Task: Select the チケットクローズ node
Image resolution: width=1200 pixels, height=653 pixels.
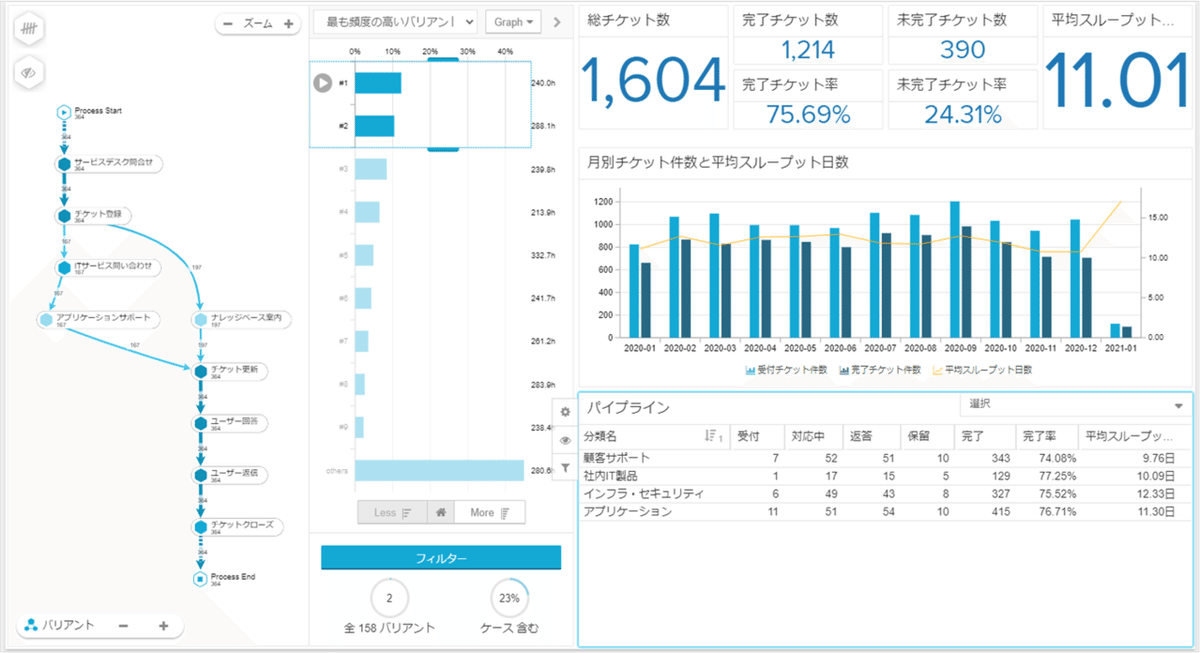Action: coord(239,526)
